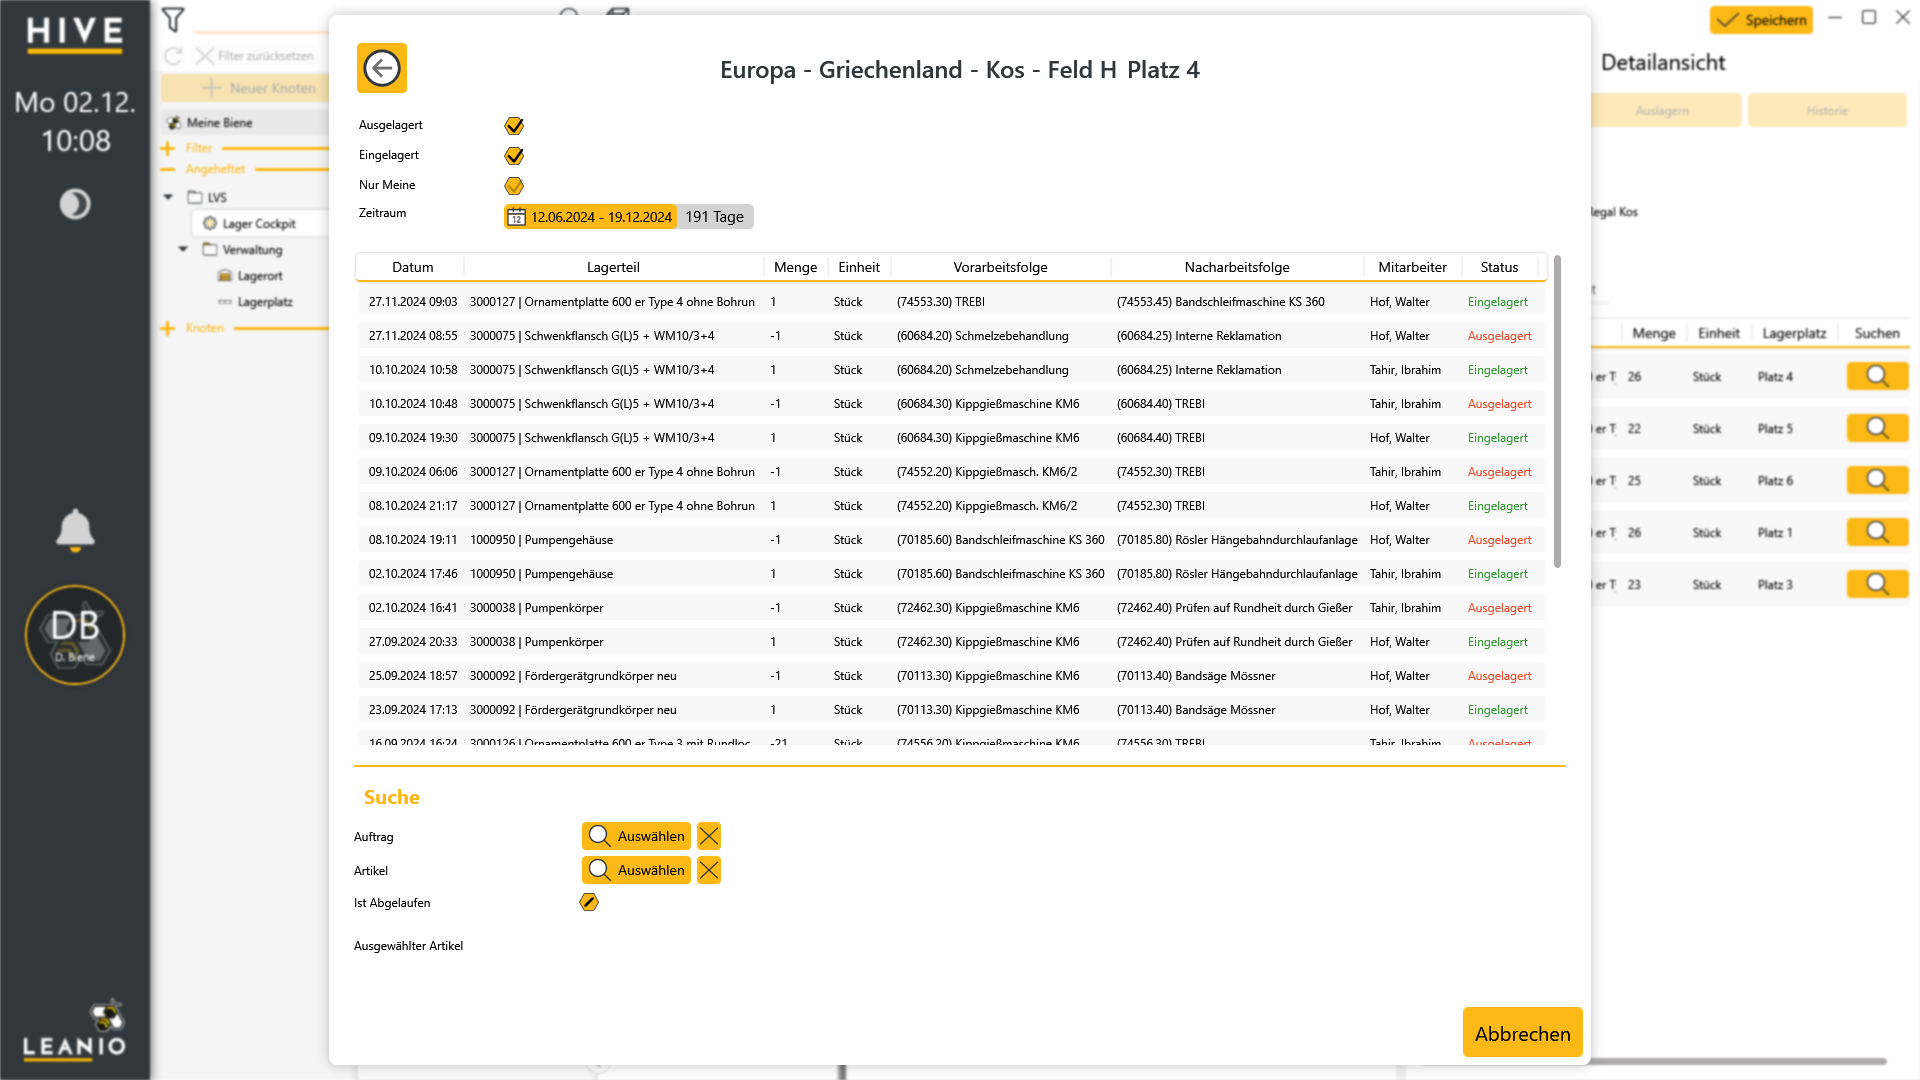This screenshot has width=1920, height=1080.
Task: Click the Neuer Knoten button
Action: 245,88
